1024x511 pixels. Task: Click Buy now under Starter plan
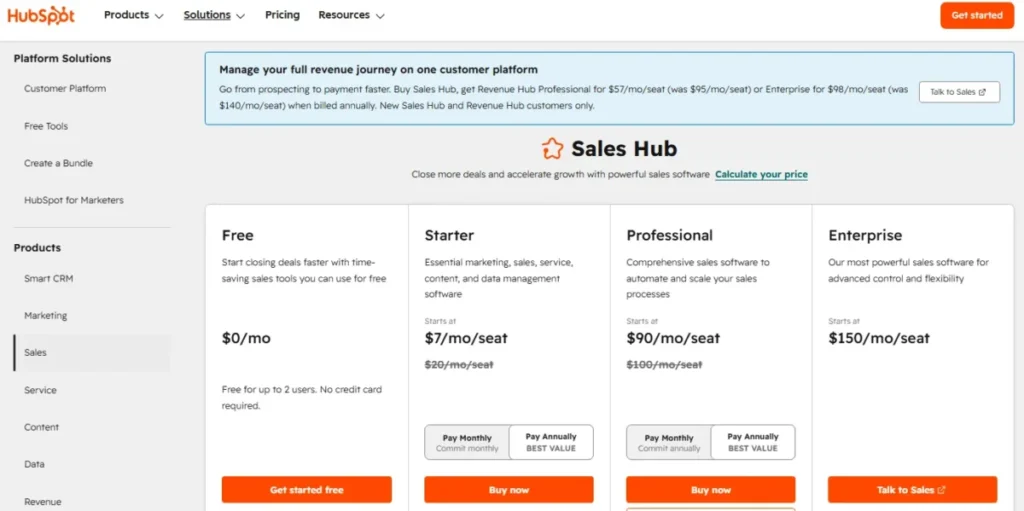pyautogui.click(x=509, y=489)
